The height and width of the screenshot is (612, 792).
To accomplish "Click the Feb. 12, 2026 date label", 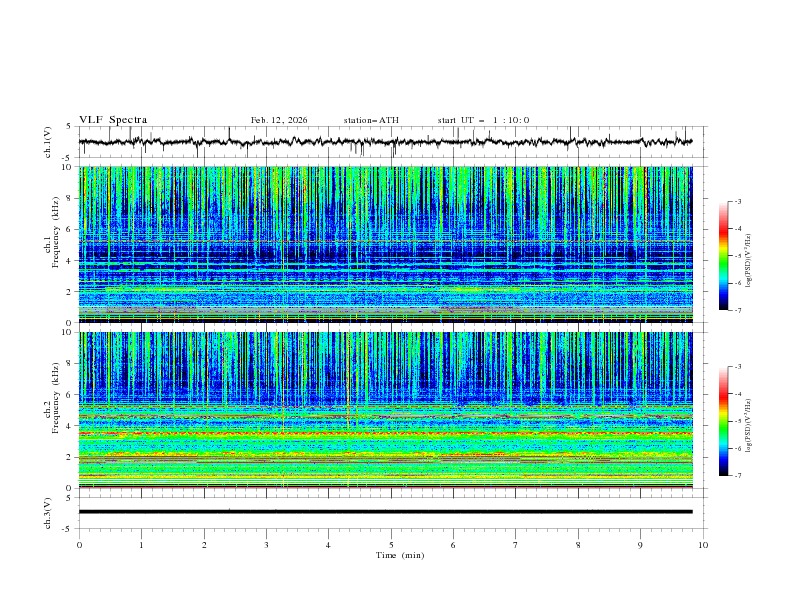I will 279,120.
